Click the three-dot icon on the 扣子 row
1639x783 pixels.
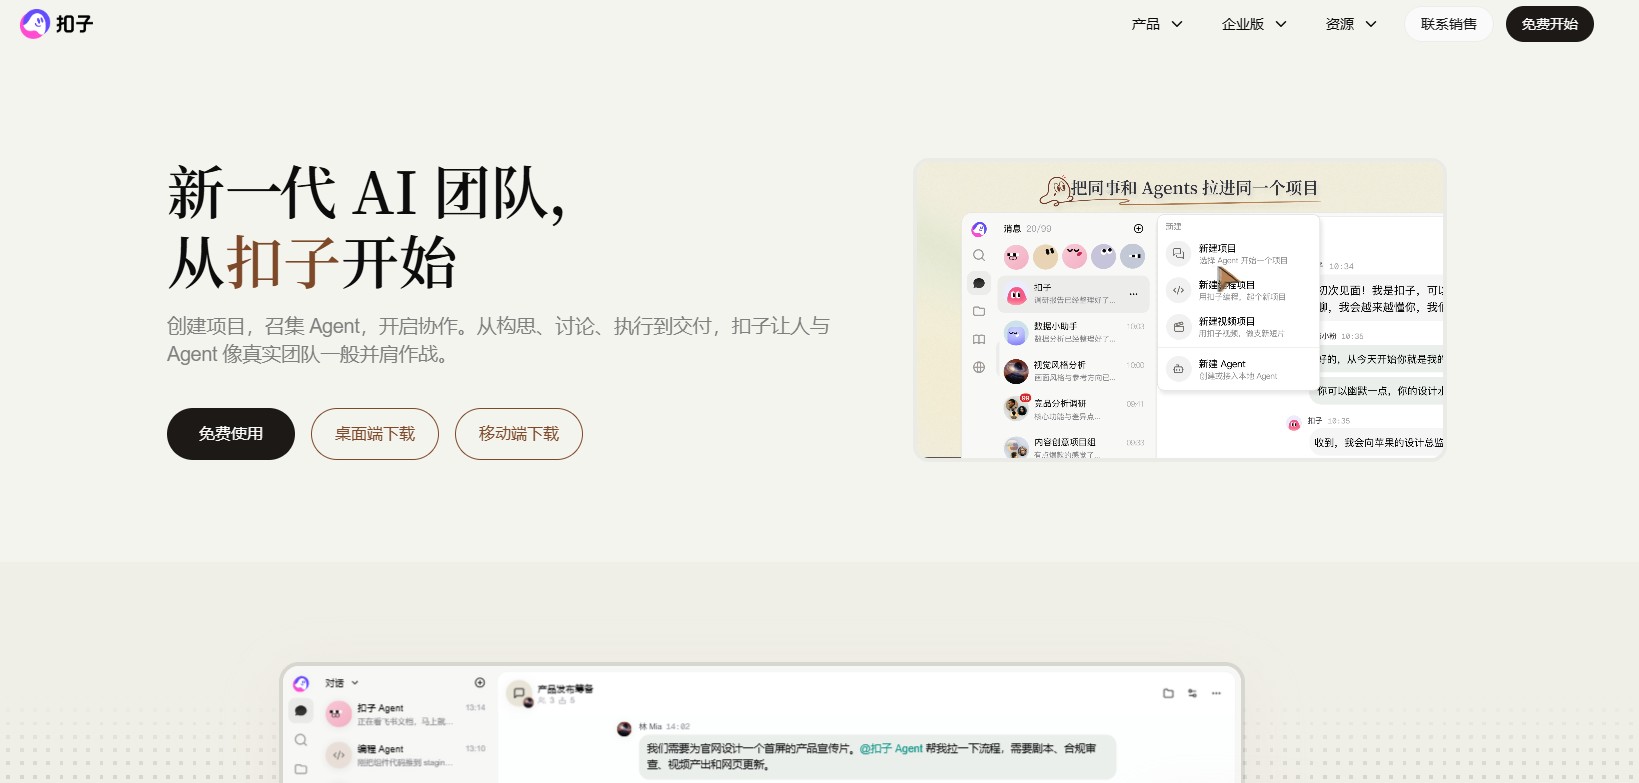tap(1133, 294)
